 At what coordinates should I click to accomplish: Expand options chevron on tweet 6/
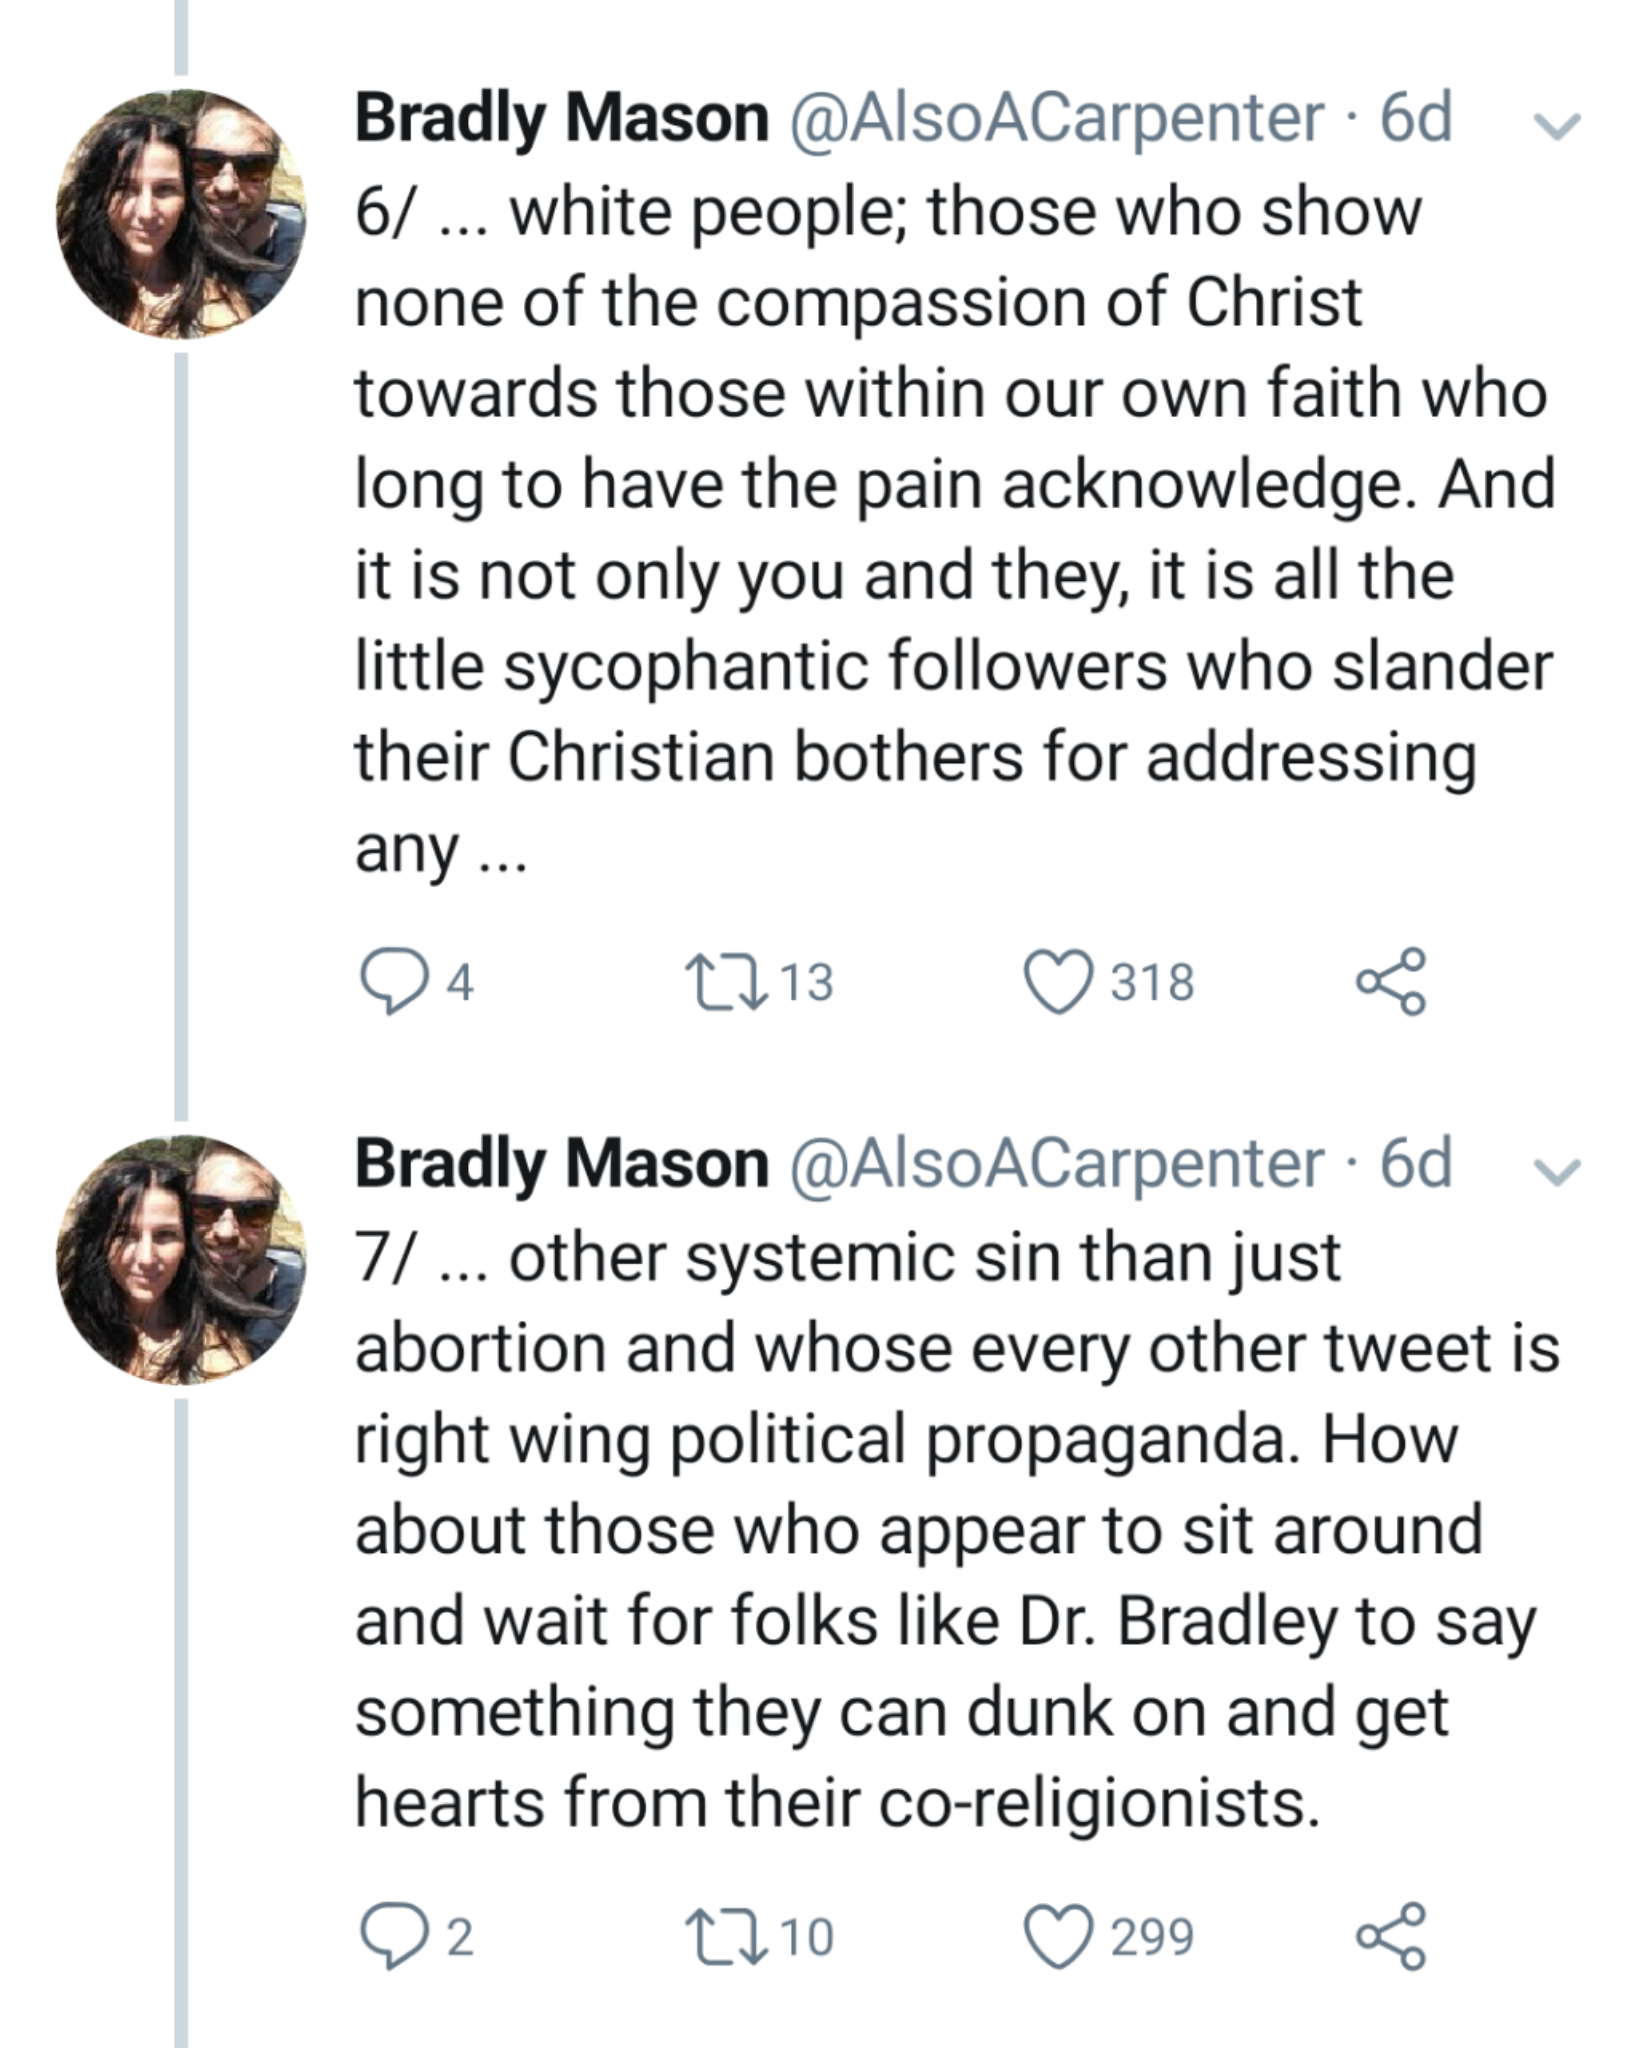click(1557, 126)
